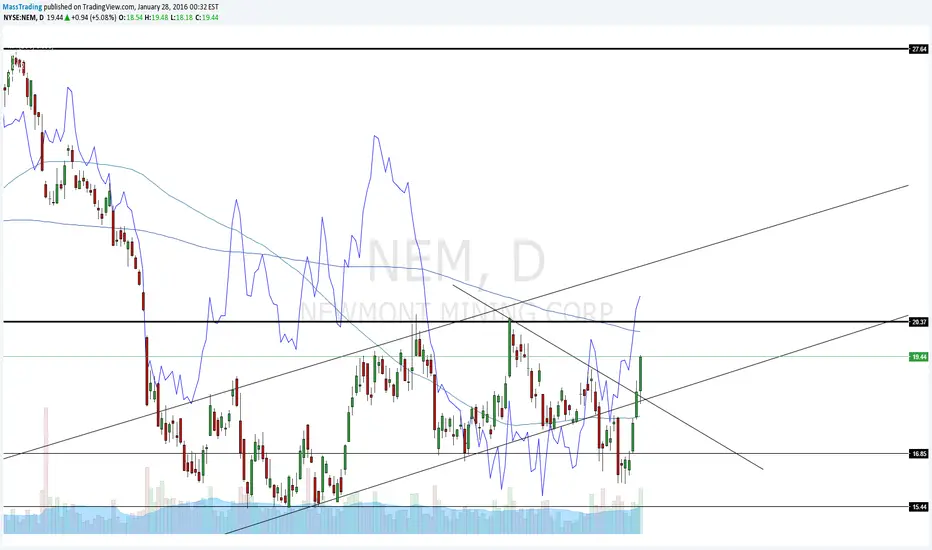
Task: Click the 15.44 price level label
Action: (x=919, y=507)
